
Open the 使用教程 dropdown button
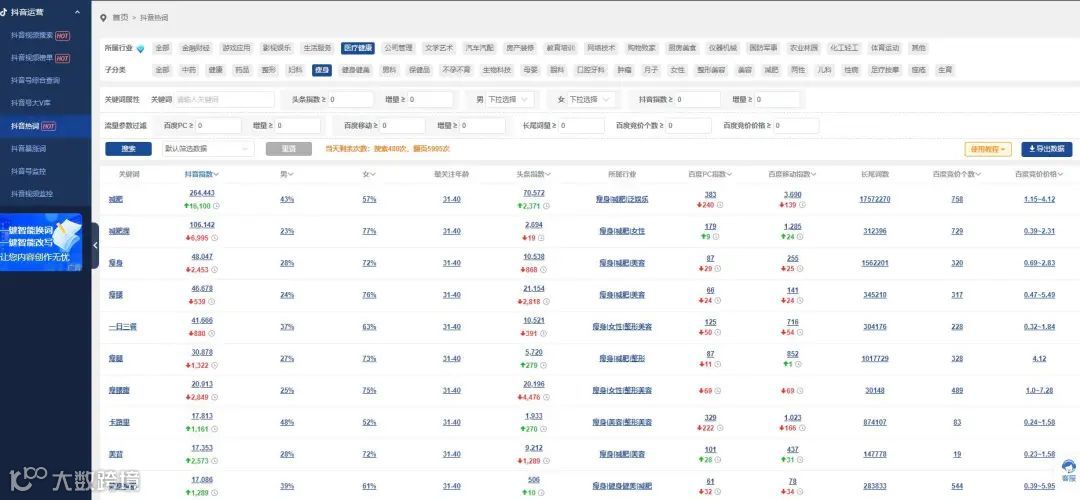988,149
